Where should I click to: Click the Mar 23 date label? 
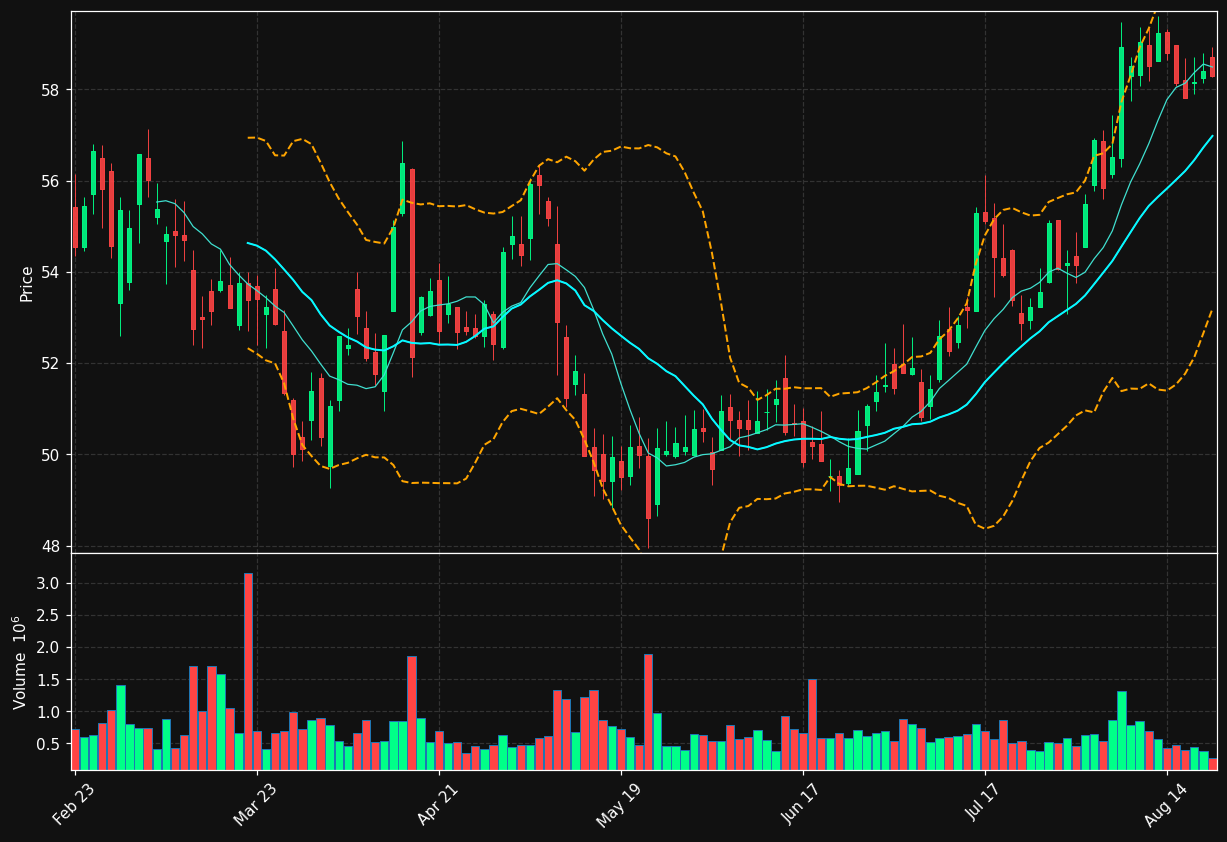(x=255, y=803)
